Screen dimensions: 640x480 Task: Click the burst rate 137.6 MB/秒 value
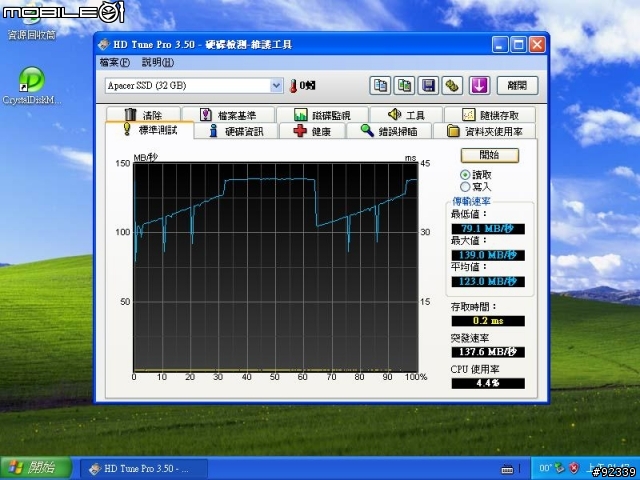pyautogui.click(x=488, y=352)
